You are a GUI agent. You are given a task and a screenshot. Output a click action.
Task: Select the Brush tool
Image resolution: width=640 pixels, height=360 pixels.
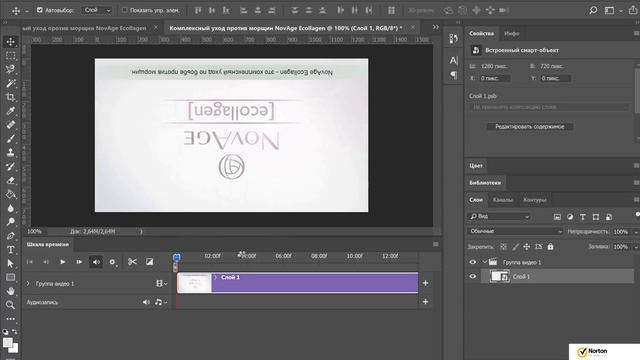point(11,139)
